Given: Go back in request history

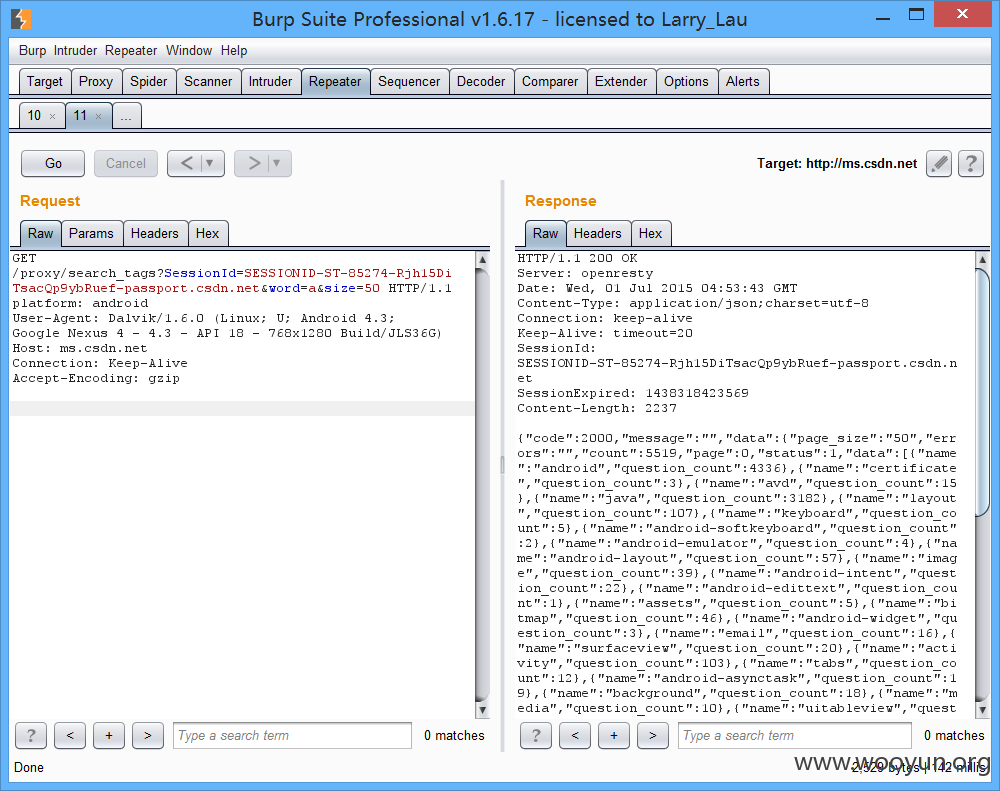Looking at the screenshot, I should coord(186,163).
